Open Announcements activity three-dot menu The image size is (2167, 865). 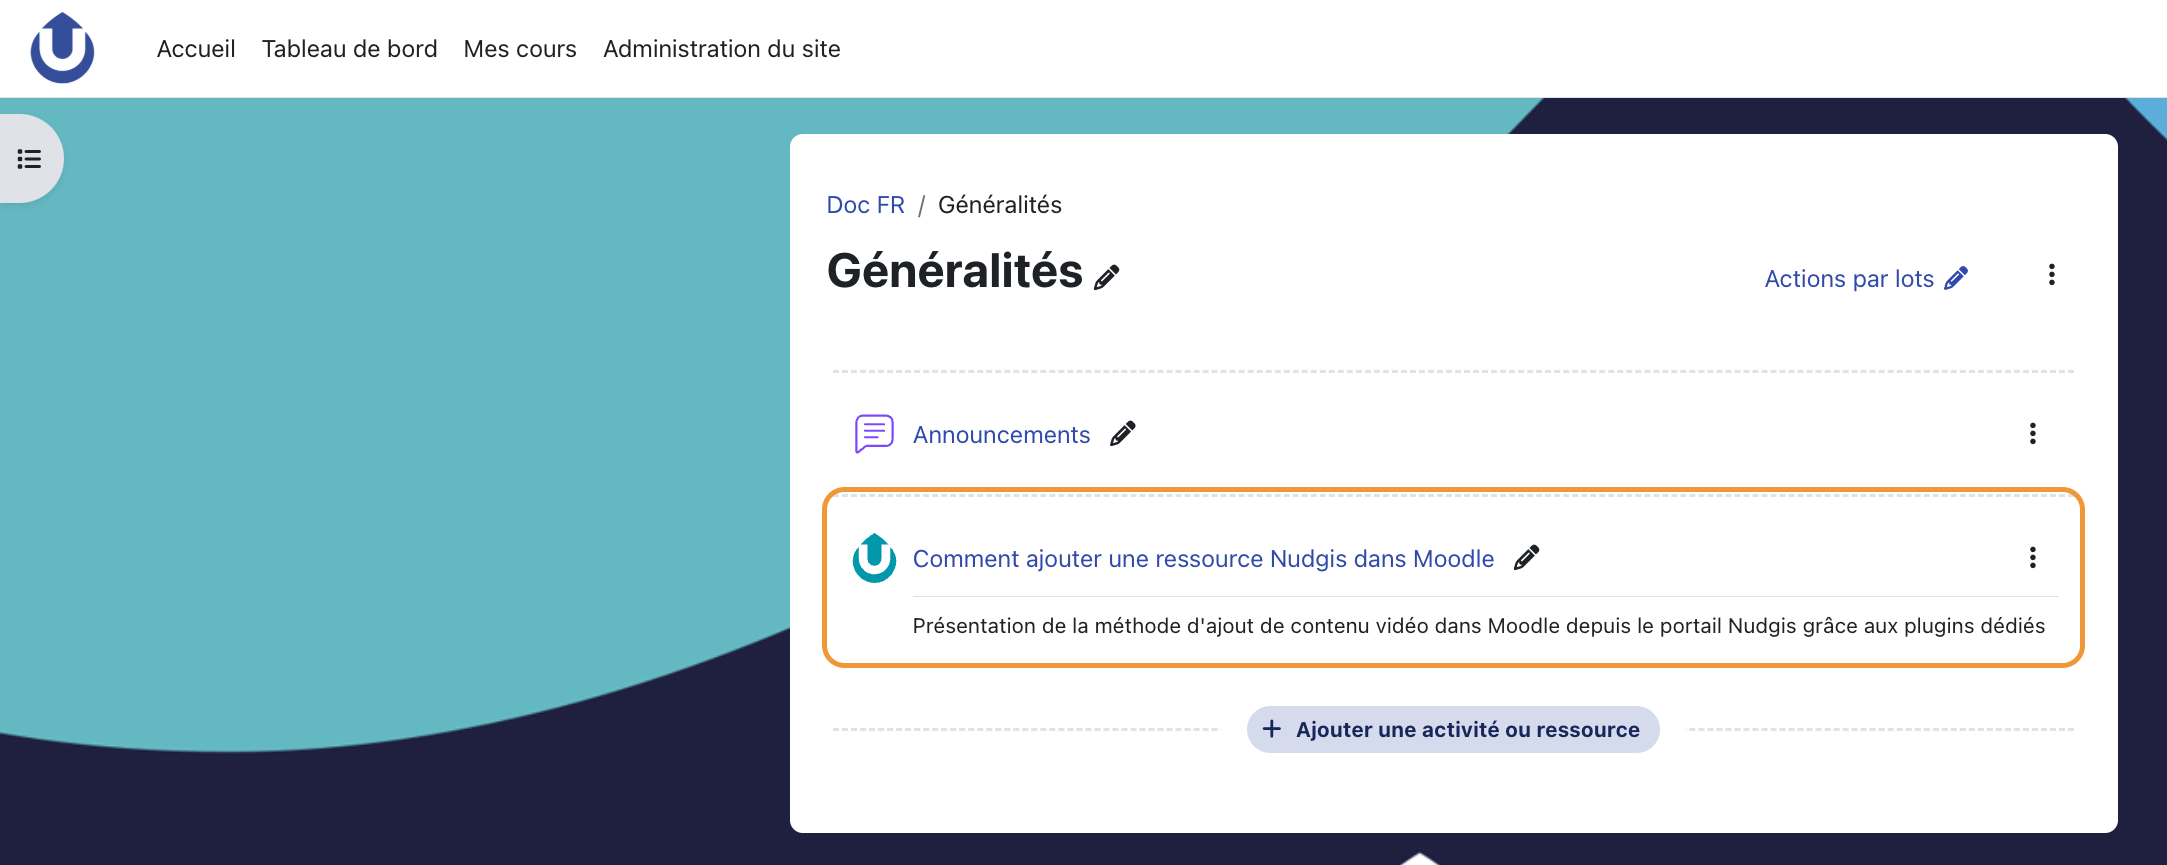(2032, 433)
